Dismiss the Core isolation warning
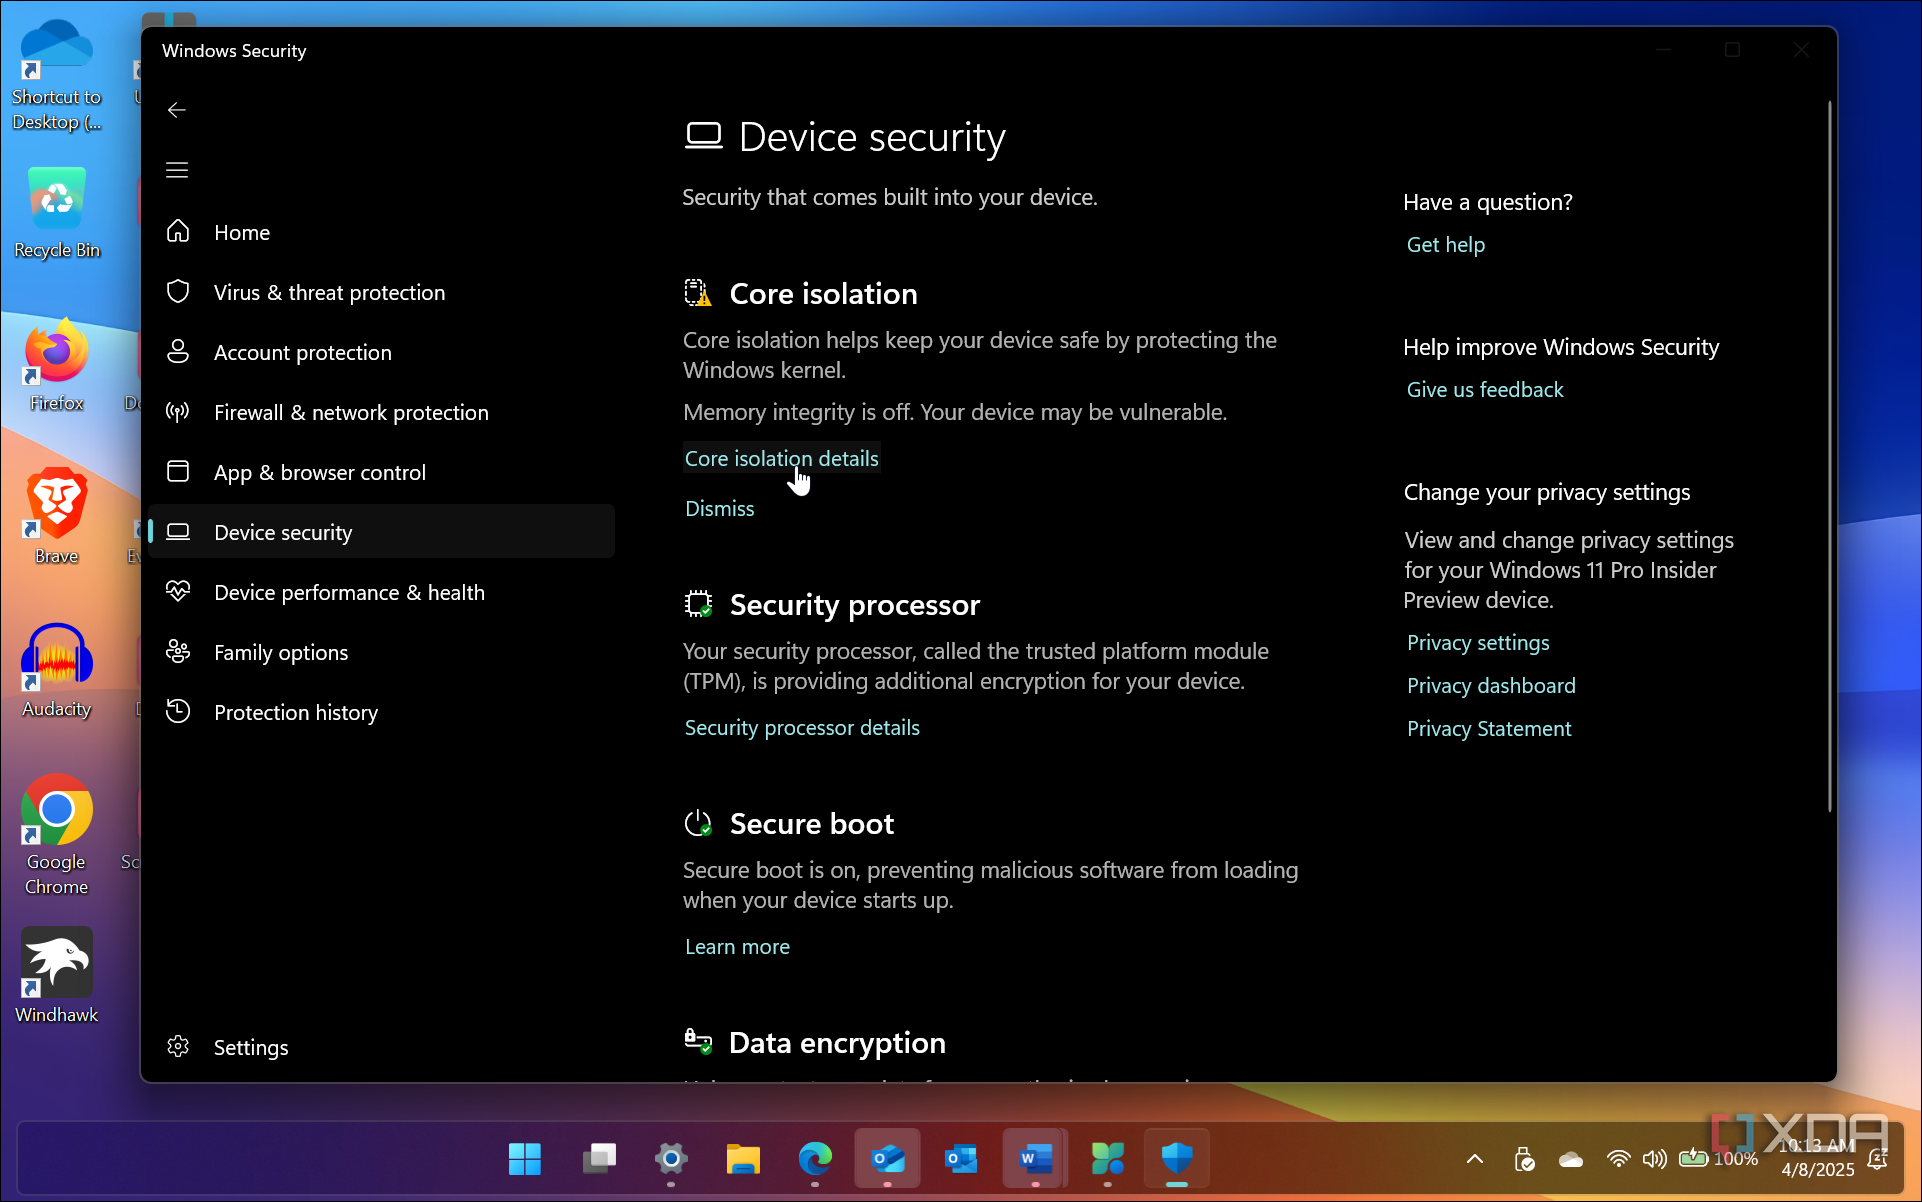The width and height of the screenshot is (1922, 1202). [720, 508]
